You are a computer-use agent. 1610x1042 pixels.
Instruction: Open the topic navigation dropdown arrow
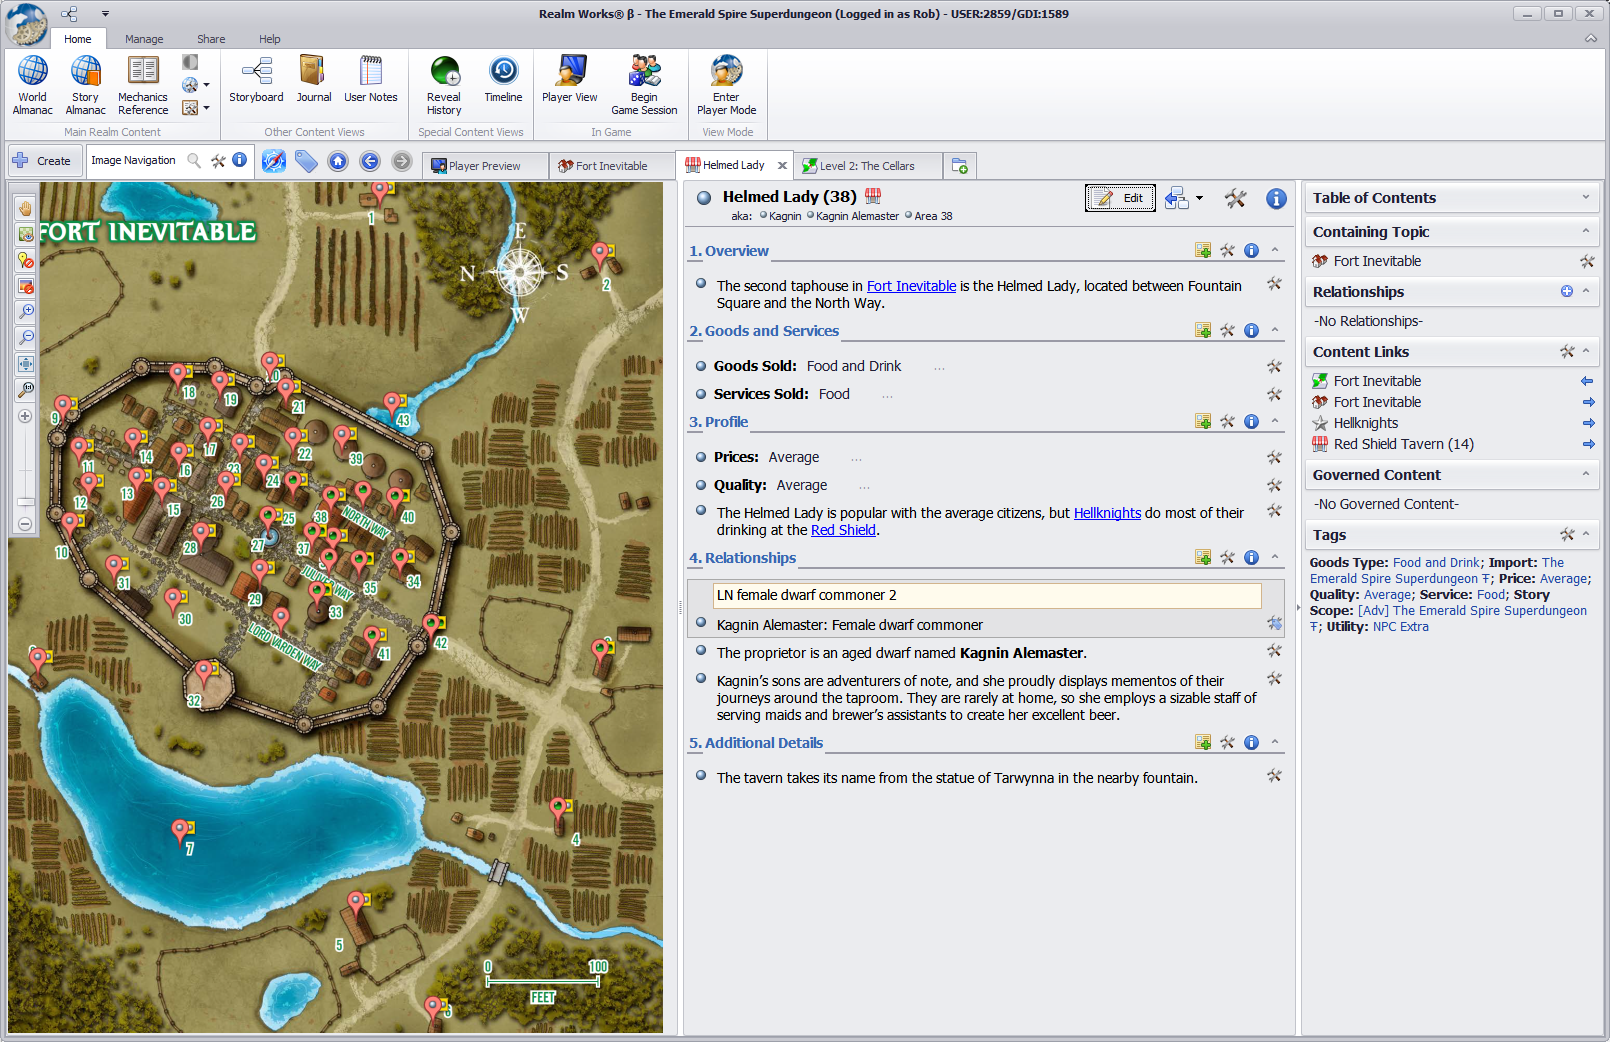click(1199, 198)
